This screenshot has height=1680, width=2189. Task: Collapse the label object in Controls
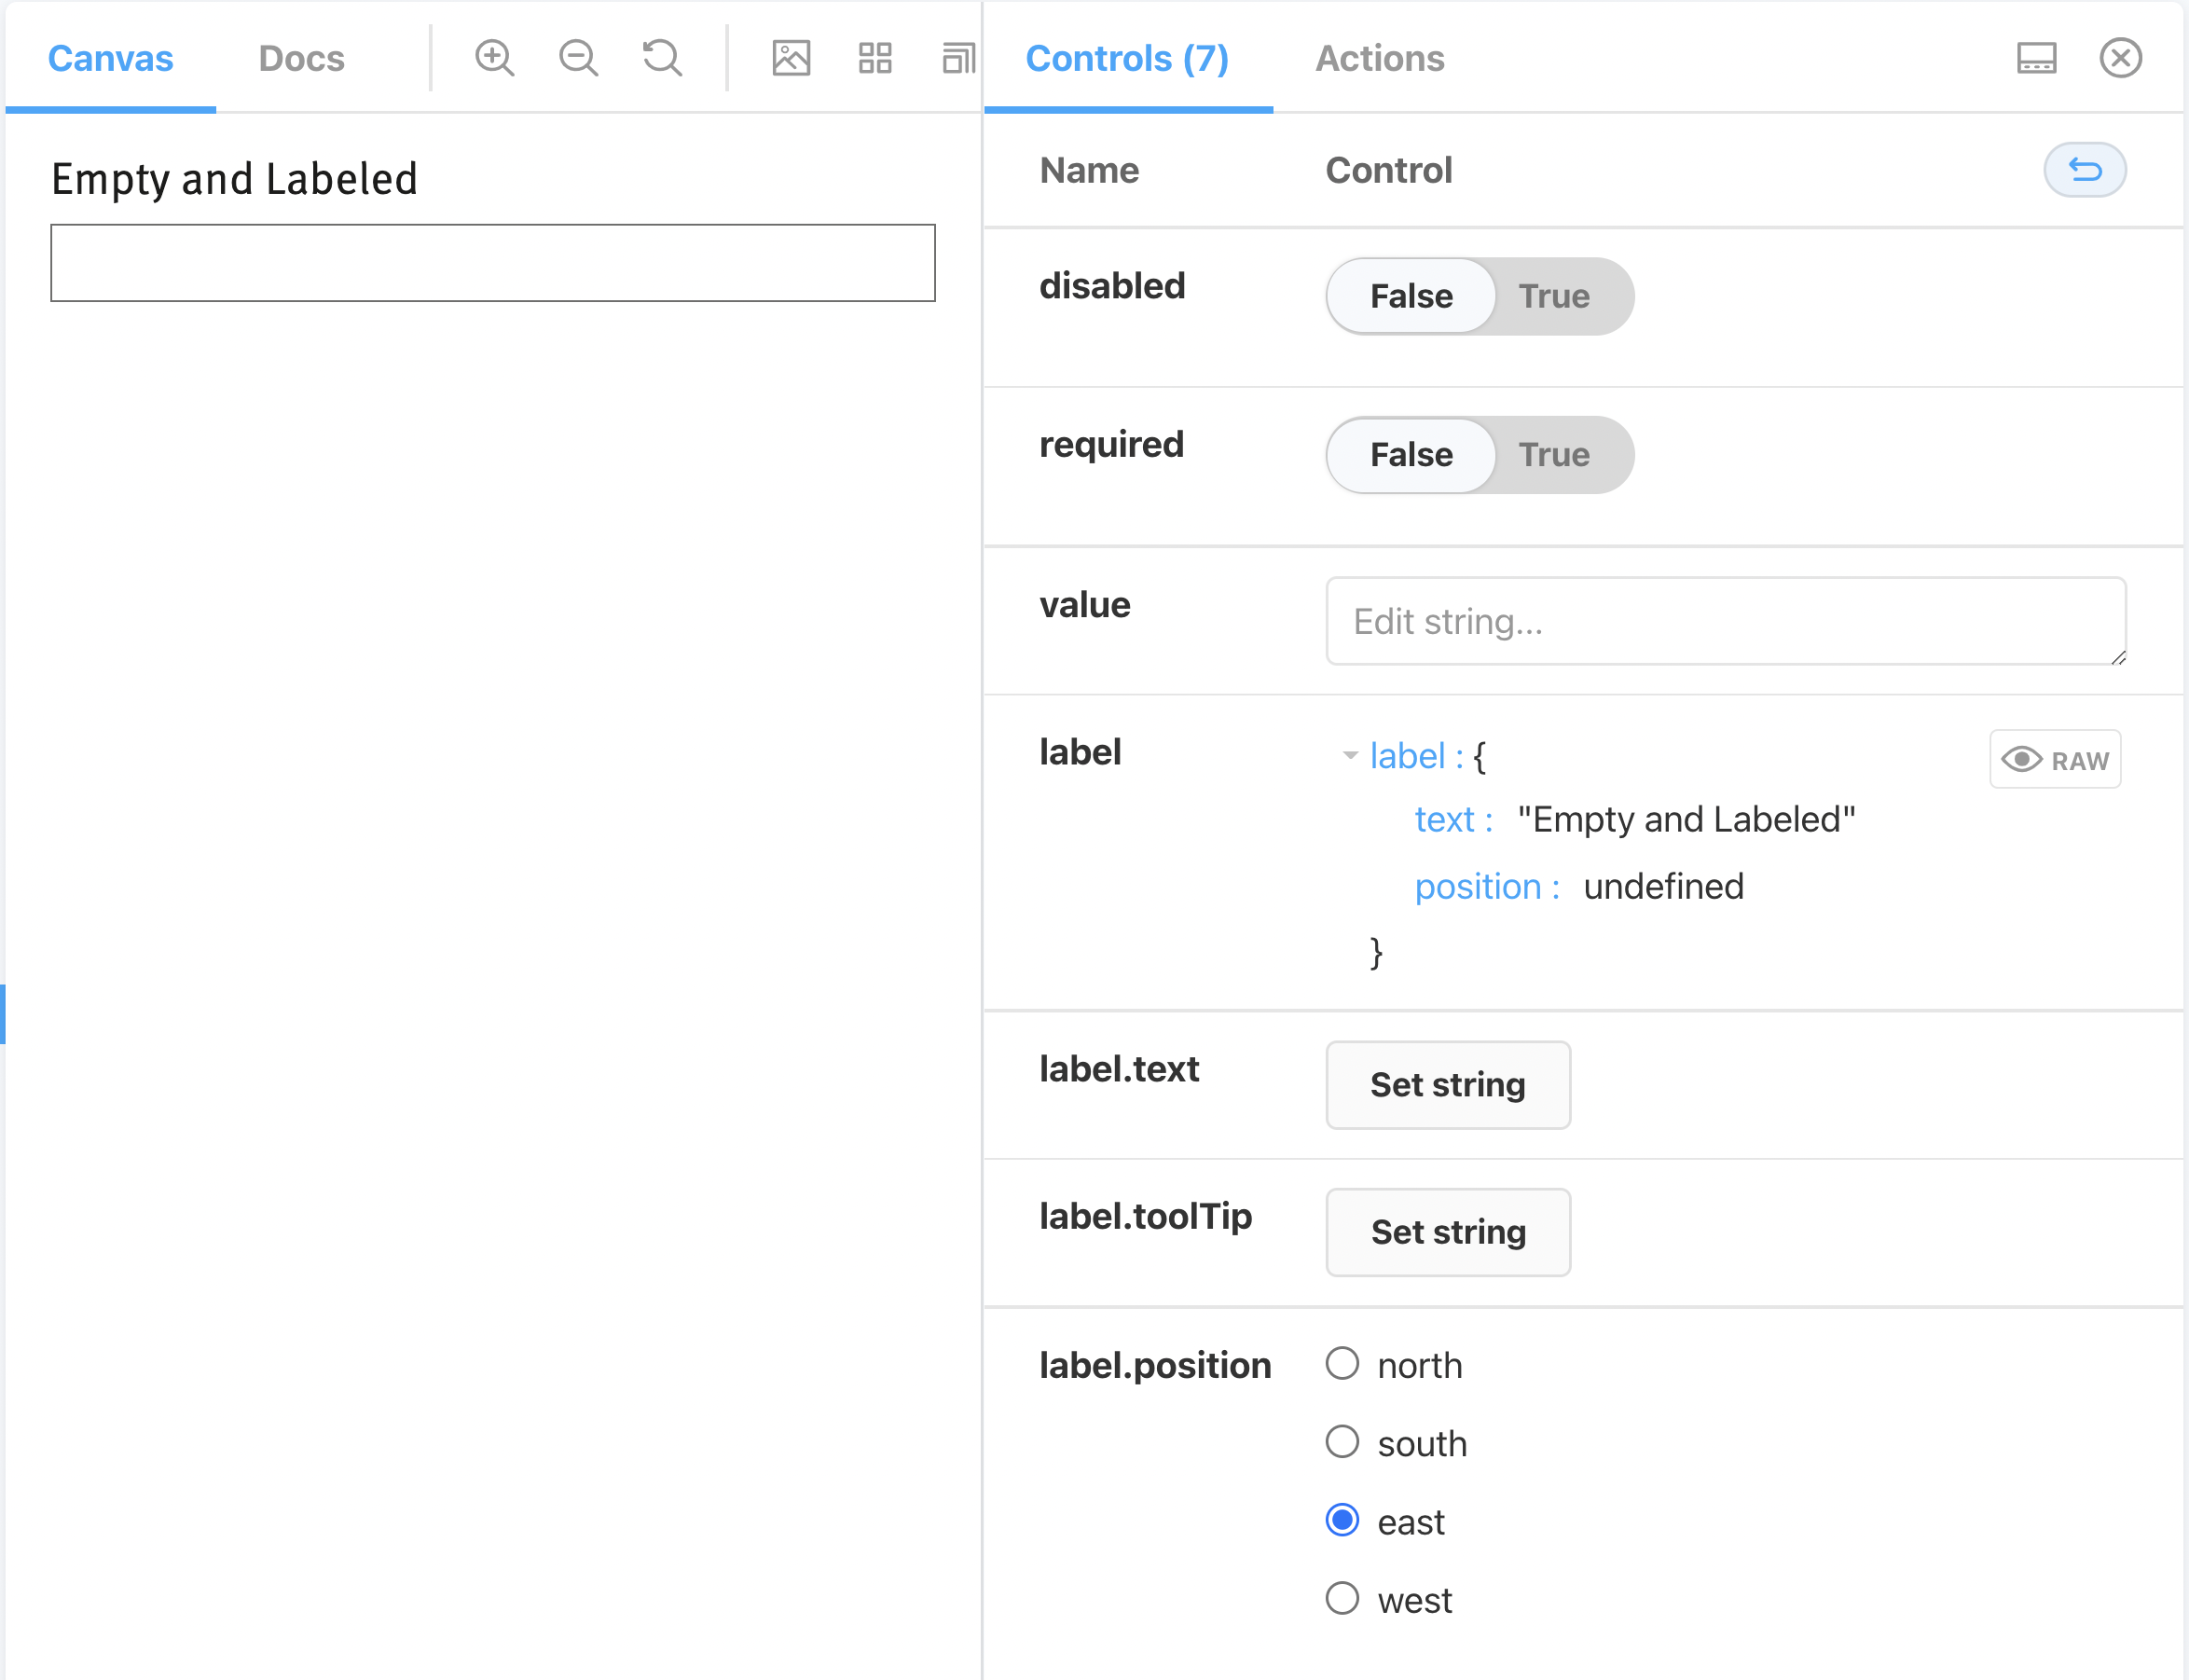pyautogui.click(x=1351, y=756)
